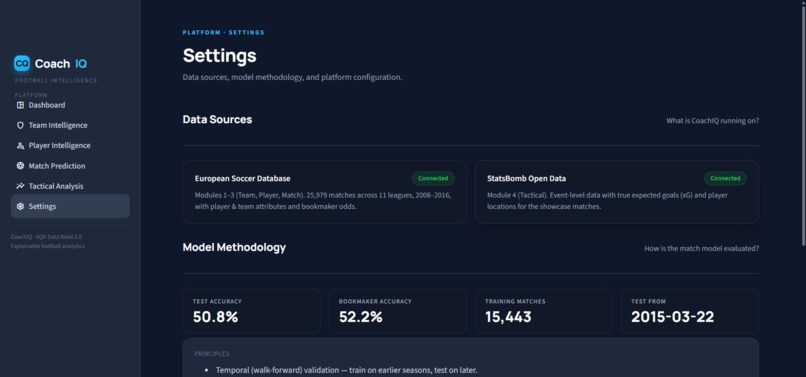Click the Model Methodology section heading
The height and width of the screenshot is (377, 806).
(234, 247)
